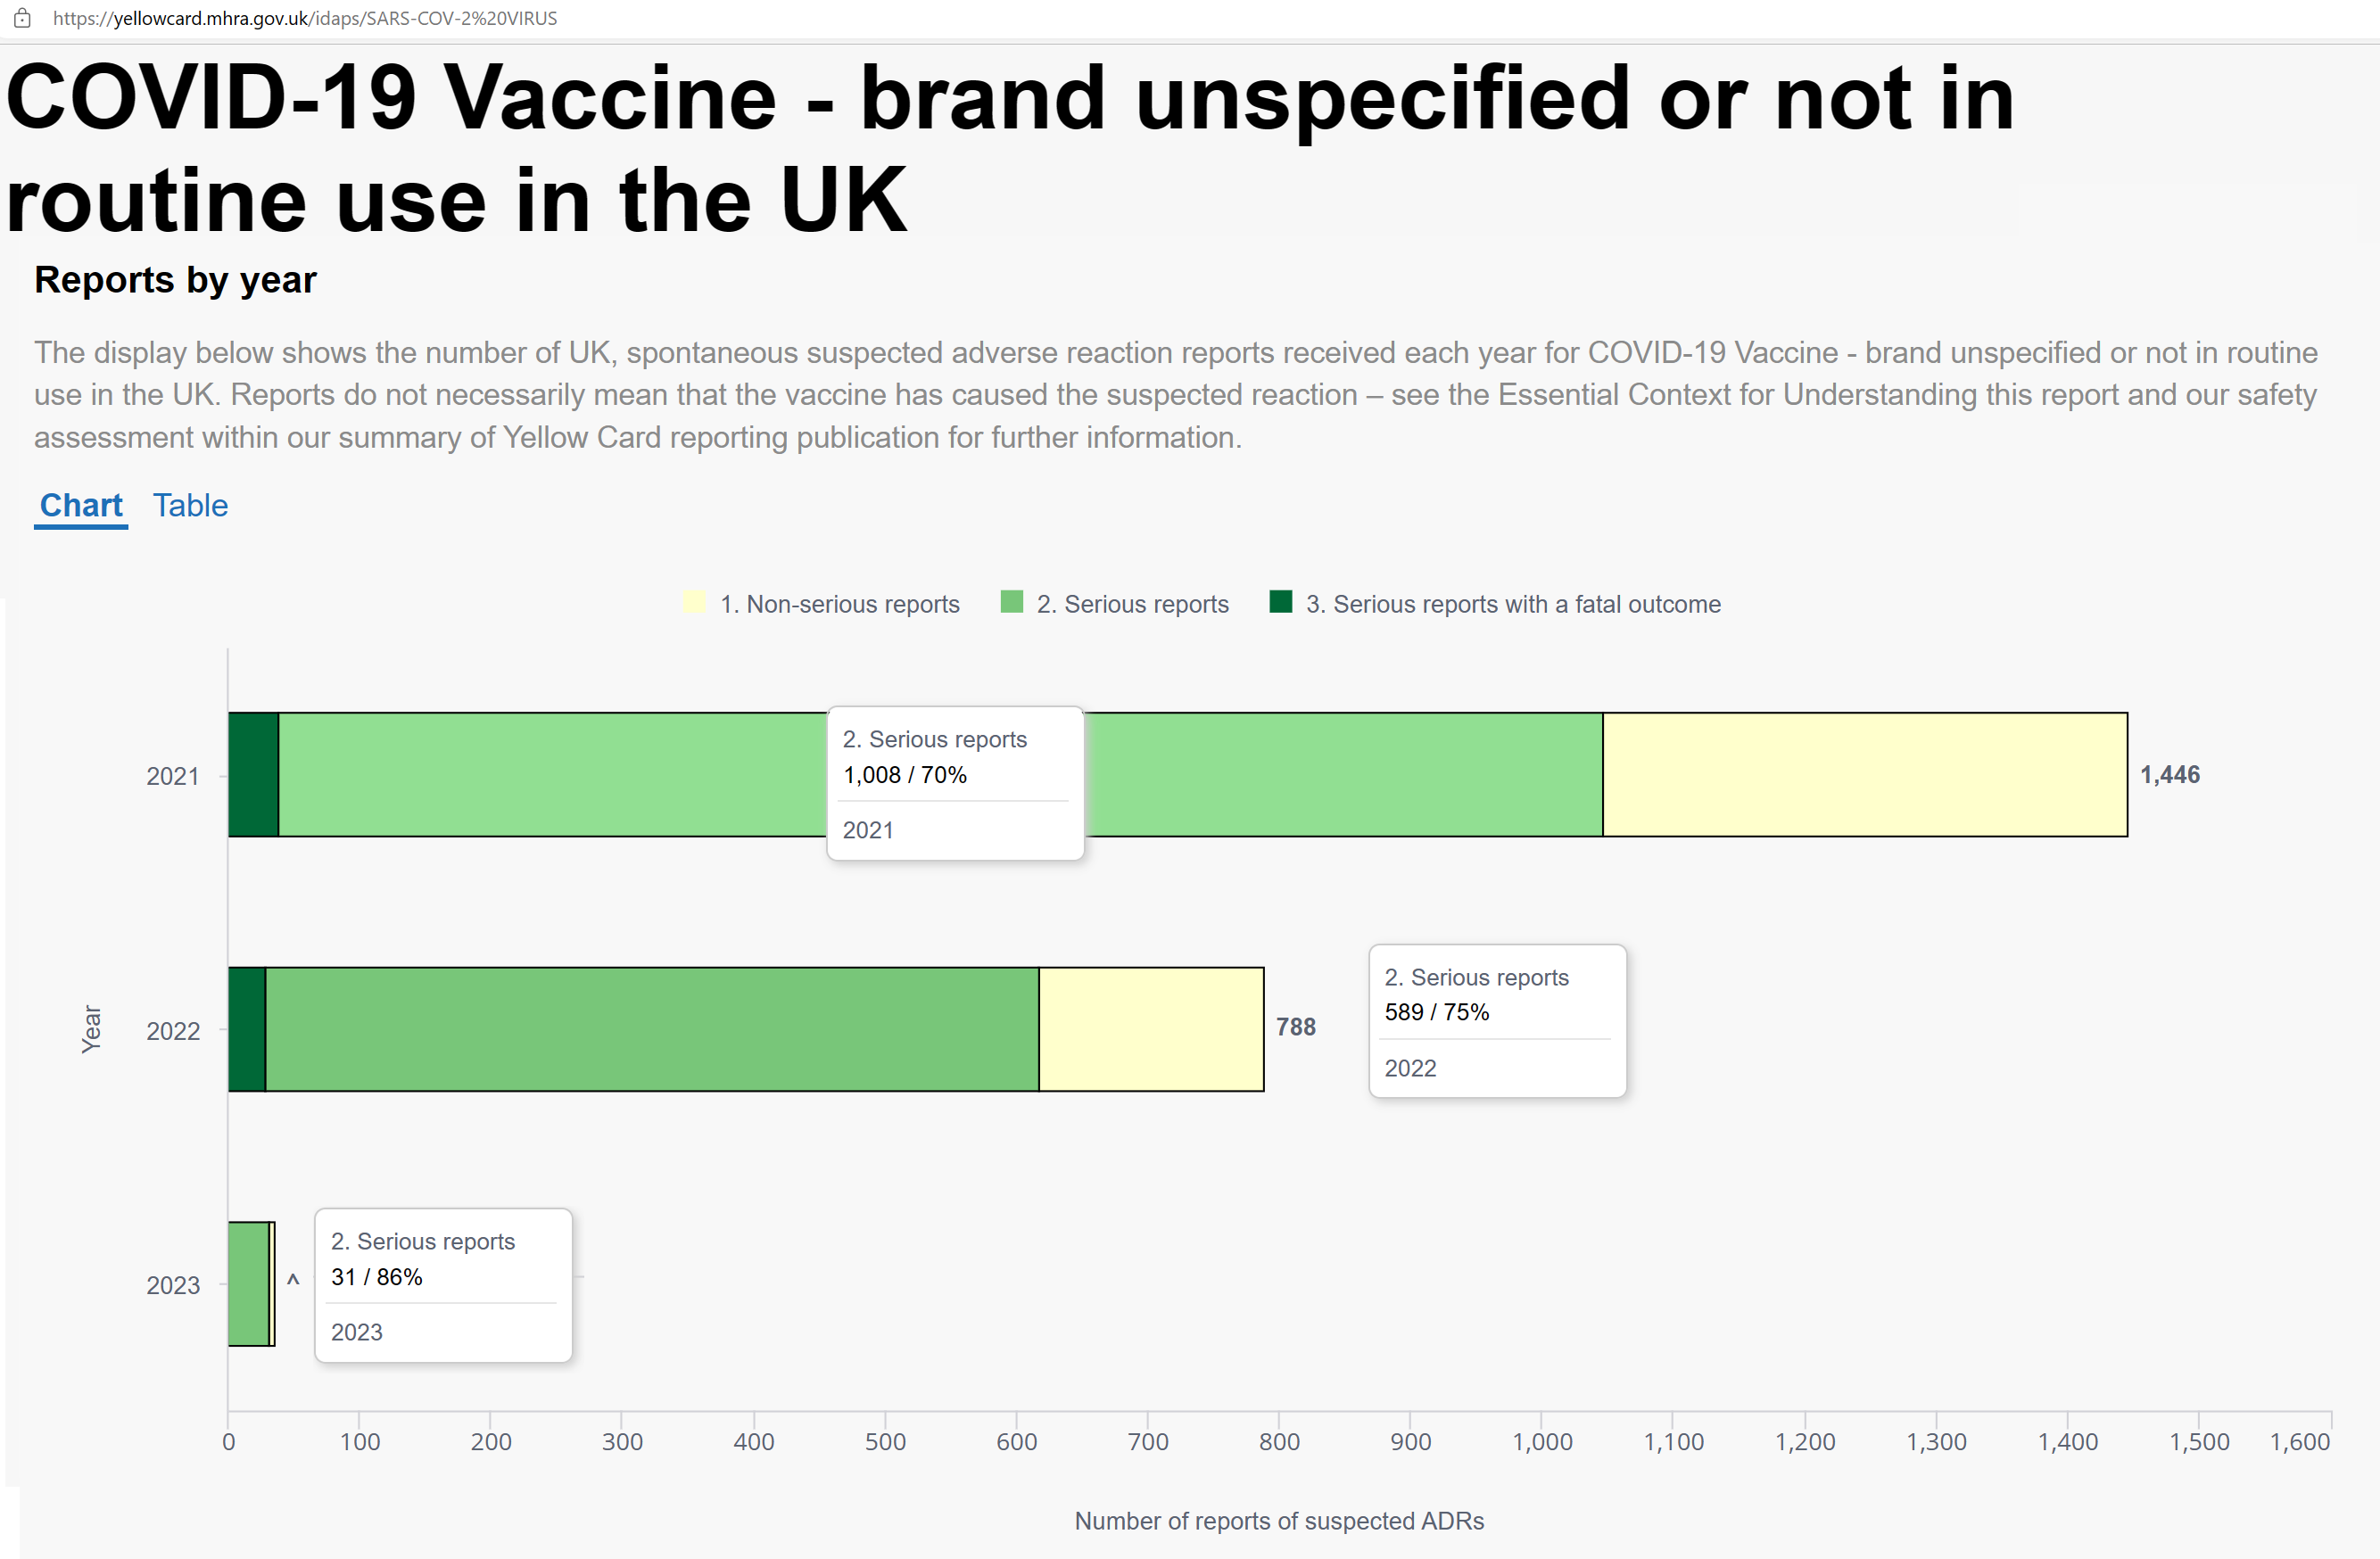The width and height of the screenshot is (2380, 1559).
Task: Toggle the Serious reports legend swatch
Action: click(x=1011, y=602)
